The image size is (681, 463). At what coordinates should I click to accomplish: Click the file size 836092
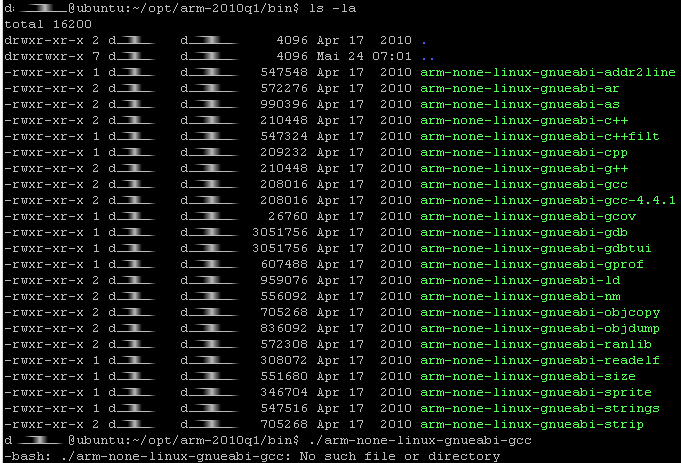pyautogui.click(x=284, y=328)
